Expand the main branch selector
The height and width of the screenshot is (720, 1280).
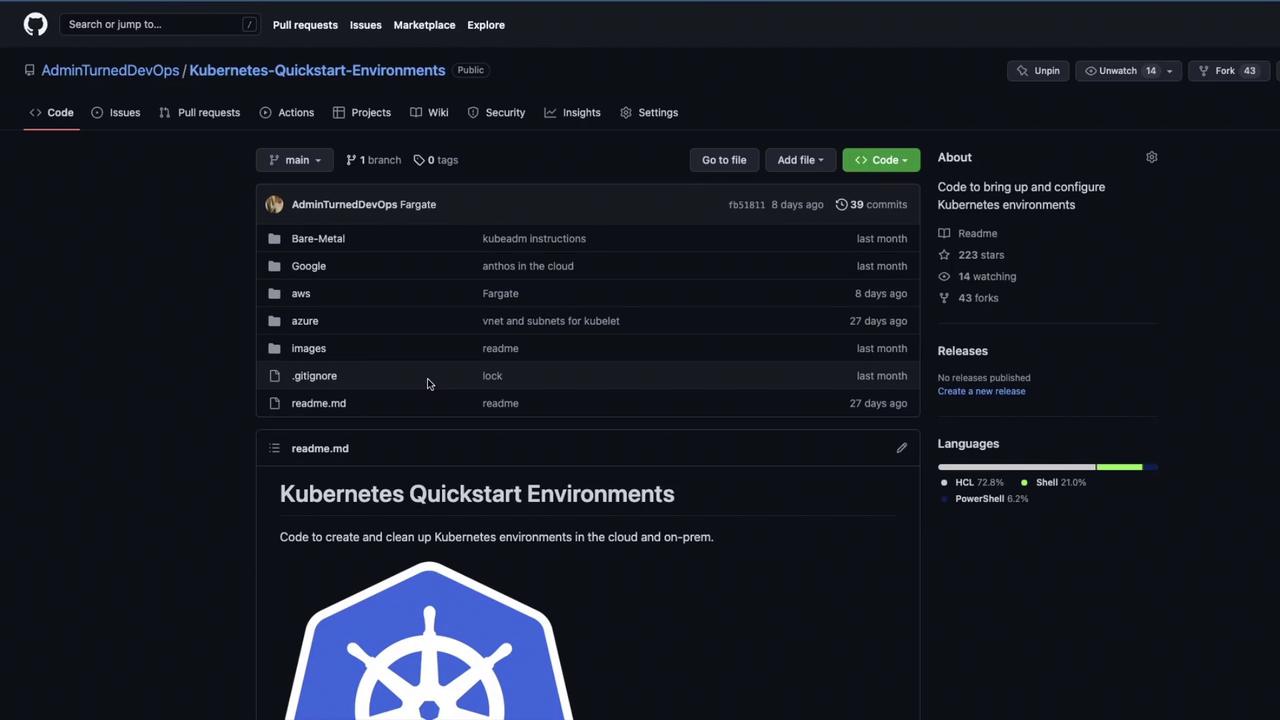(295, 160)
